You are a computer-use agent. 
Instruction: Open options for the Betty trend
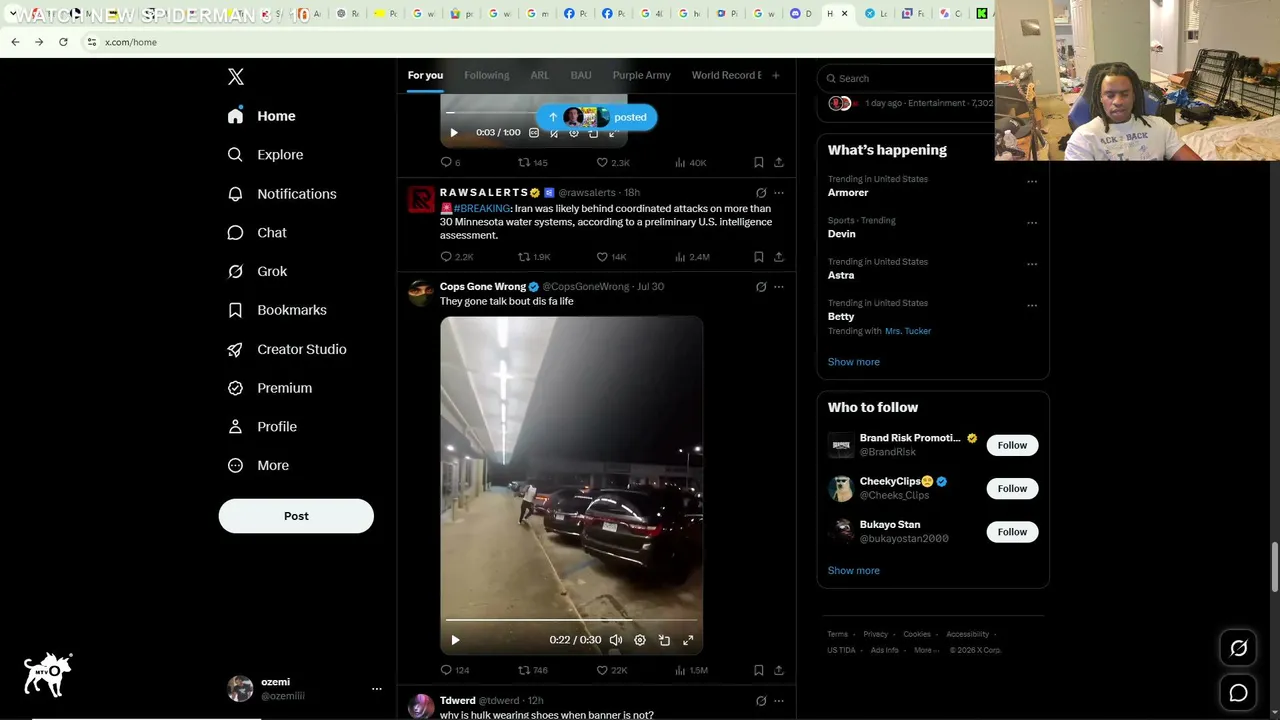1032,305
